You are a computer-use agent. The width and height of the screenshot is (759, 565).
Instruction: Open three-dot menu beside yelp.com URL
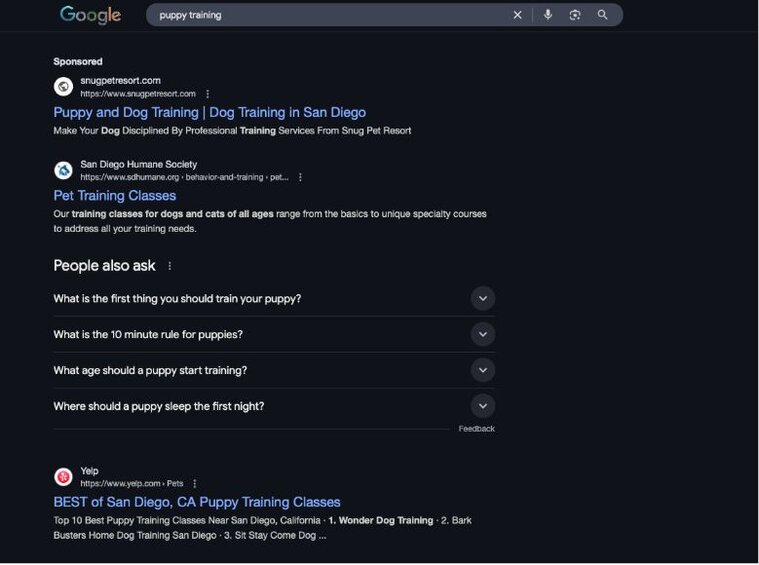(x=195, y=484)
